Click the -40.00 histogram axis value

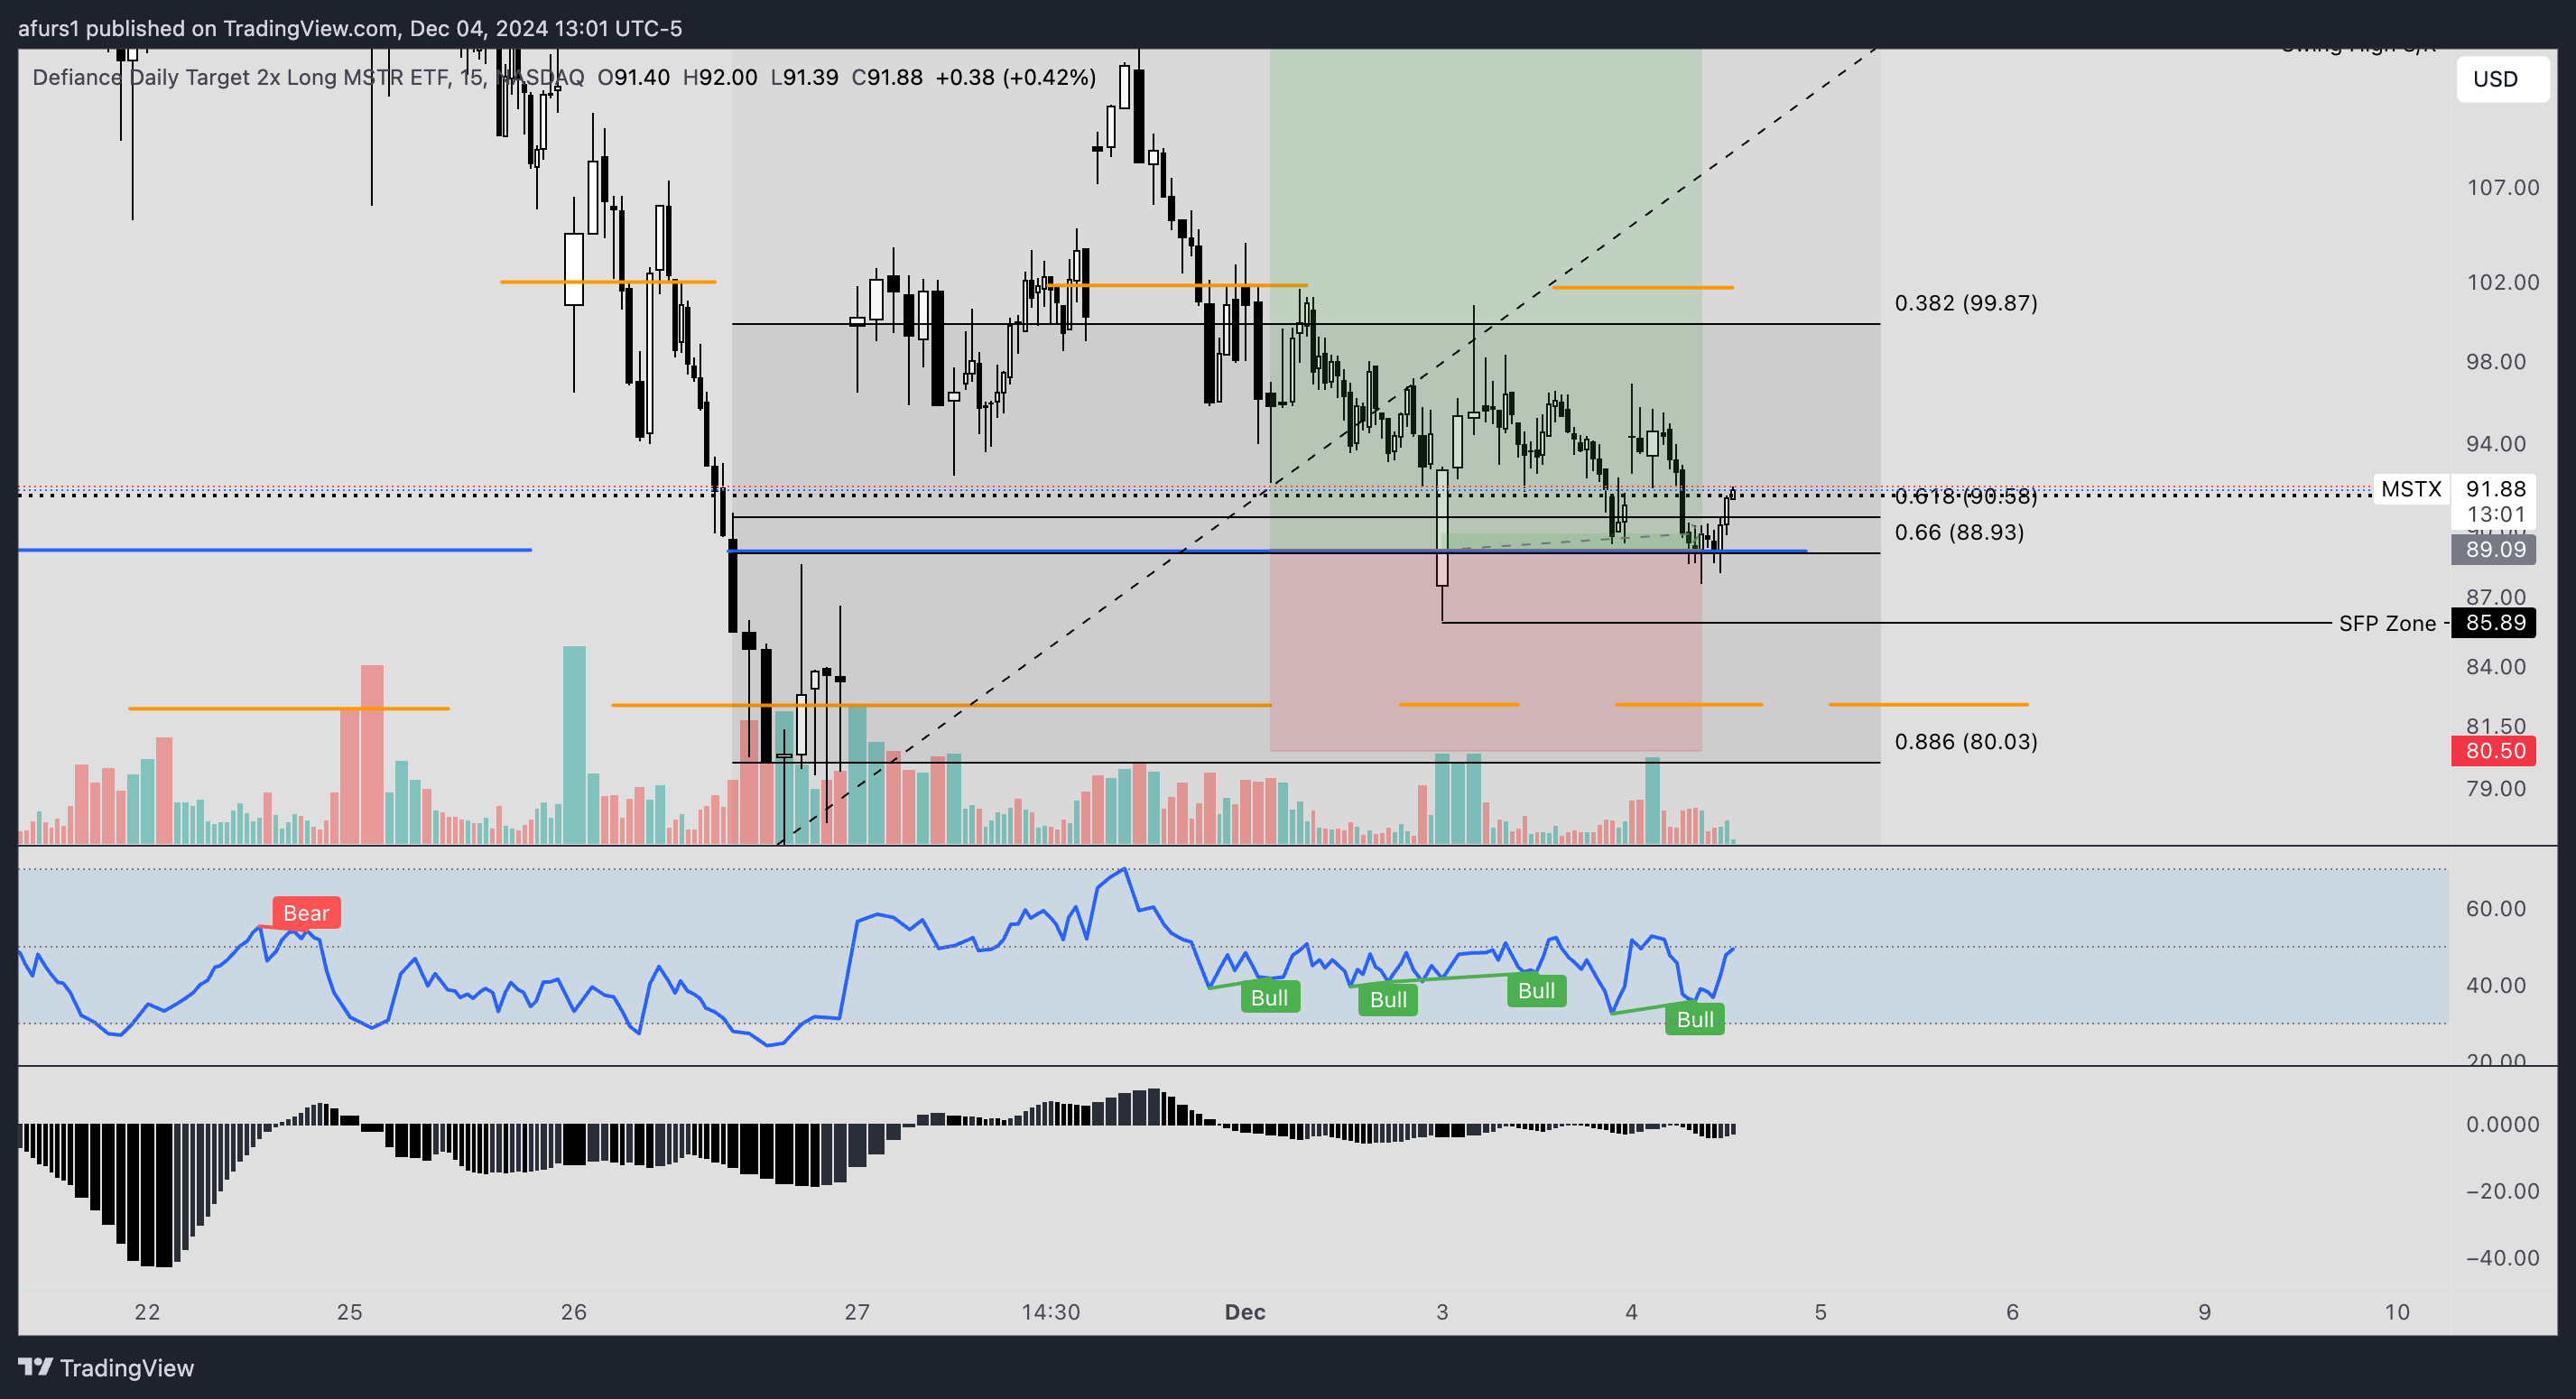2503,1258
